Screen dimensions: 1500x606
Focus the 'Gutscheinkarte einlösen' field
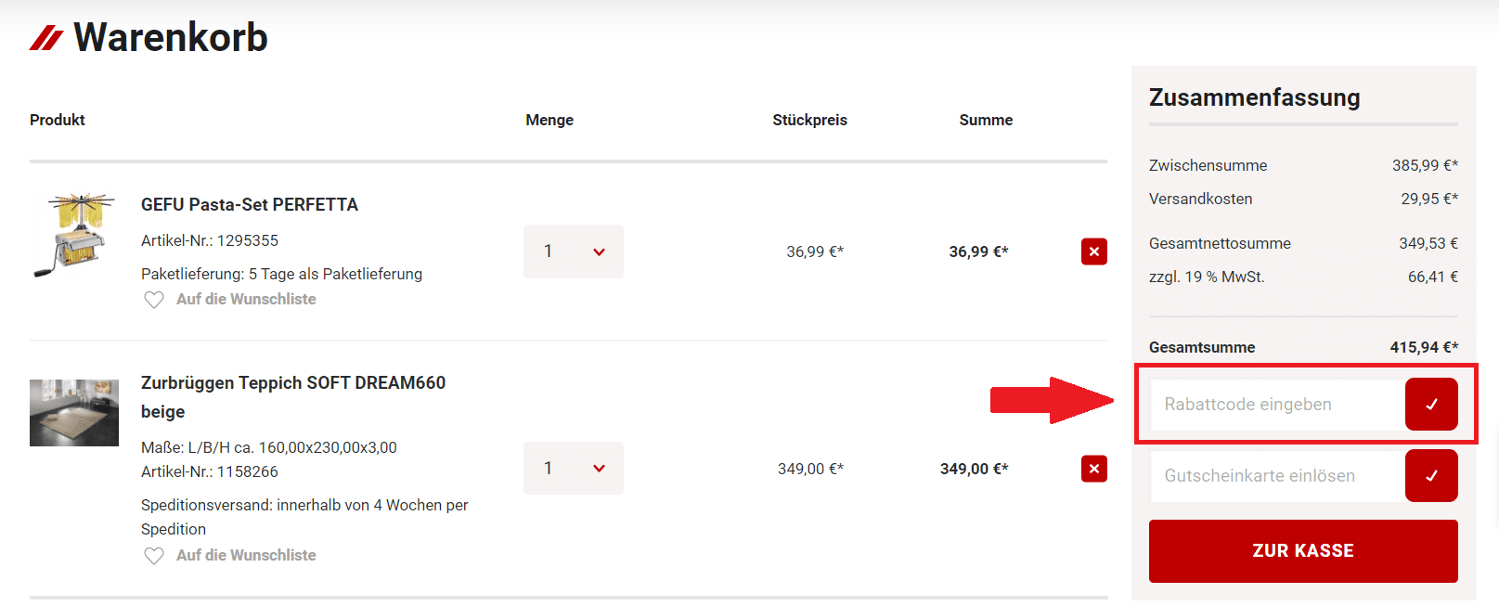pos(1276,476)
